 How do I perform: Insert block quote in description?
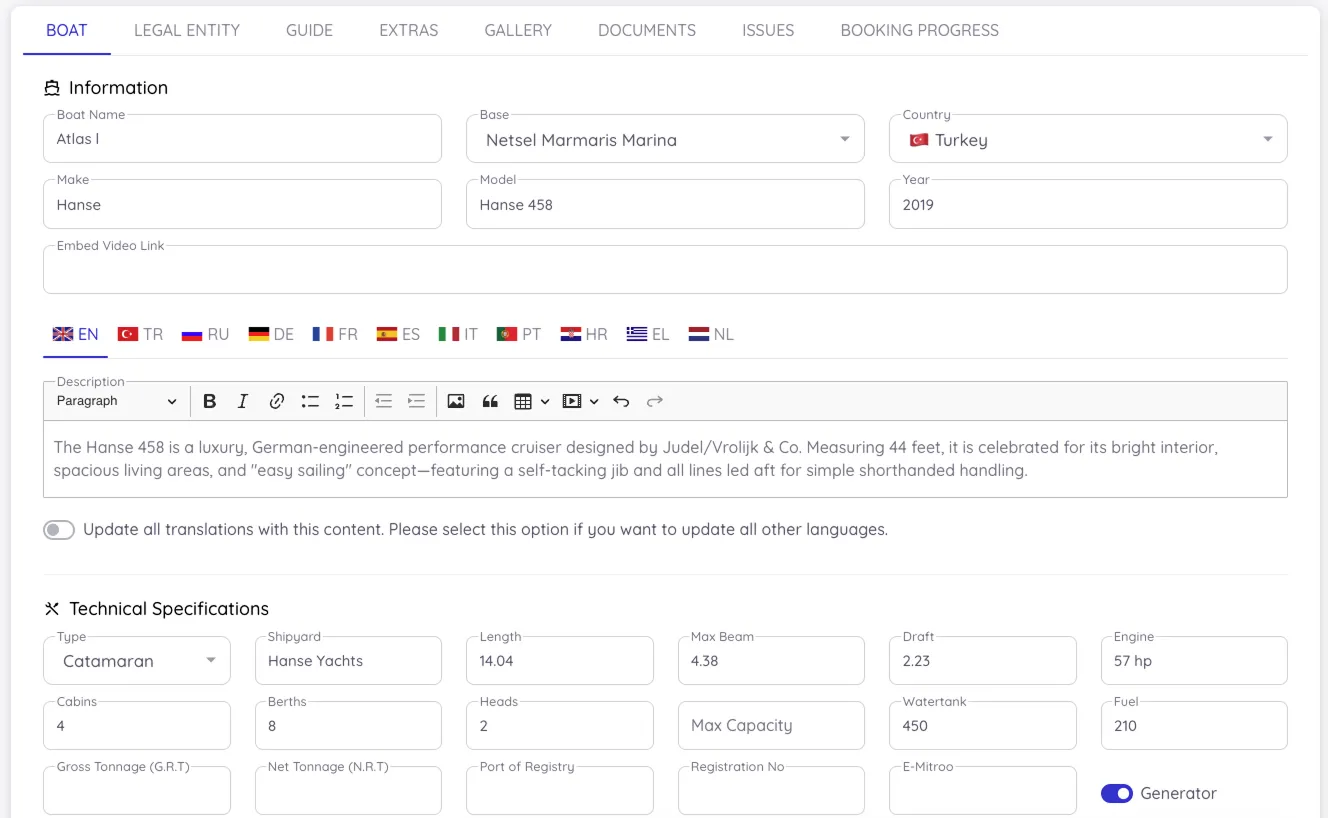pyautogui.click(x=490, y=401)
